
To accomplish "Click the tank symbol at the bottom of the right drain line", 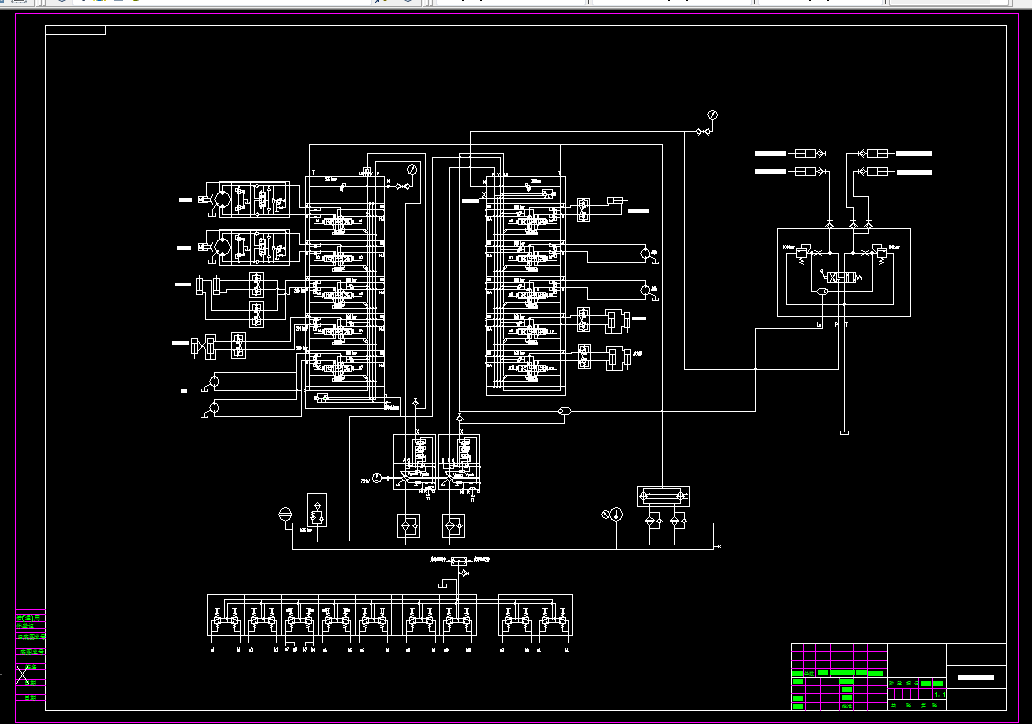I will point(844,432).
